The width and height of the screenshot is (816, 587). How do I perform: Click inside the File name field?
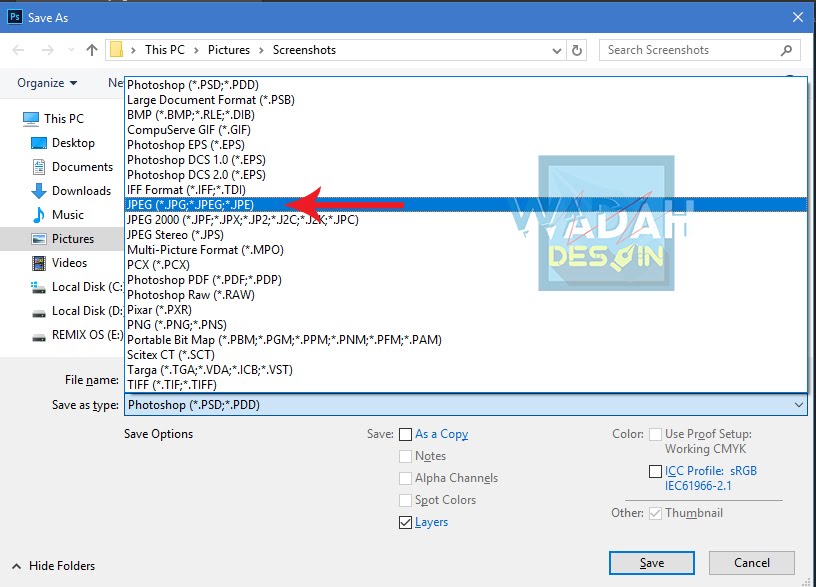point(300,380)
